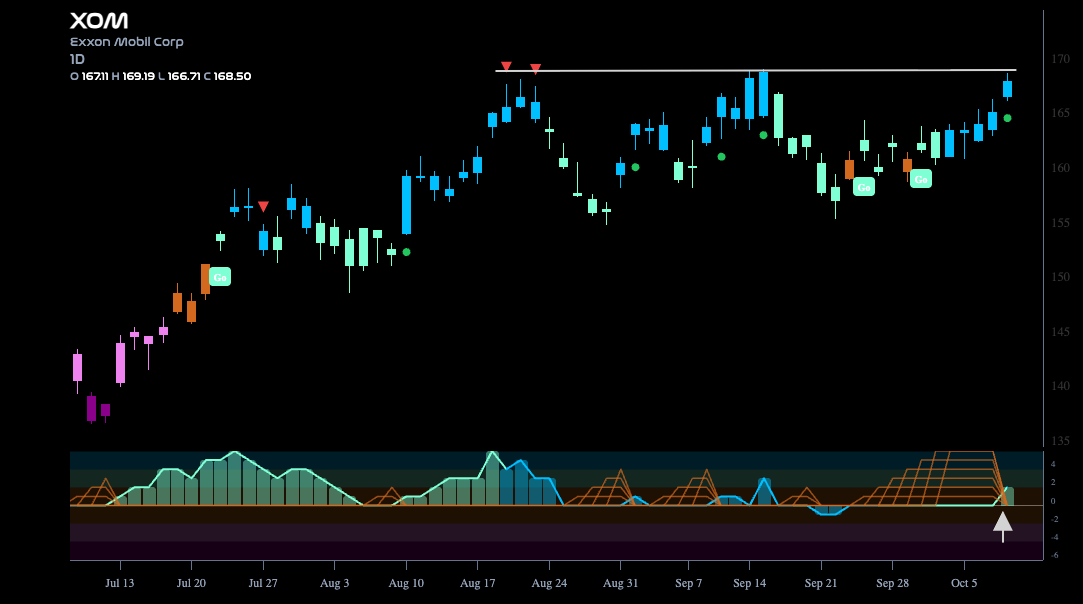
Task: Click the 155 price axis label
Action: coord(1060,223)
